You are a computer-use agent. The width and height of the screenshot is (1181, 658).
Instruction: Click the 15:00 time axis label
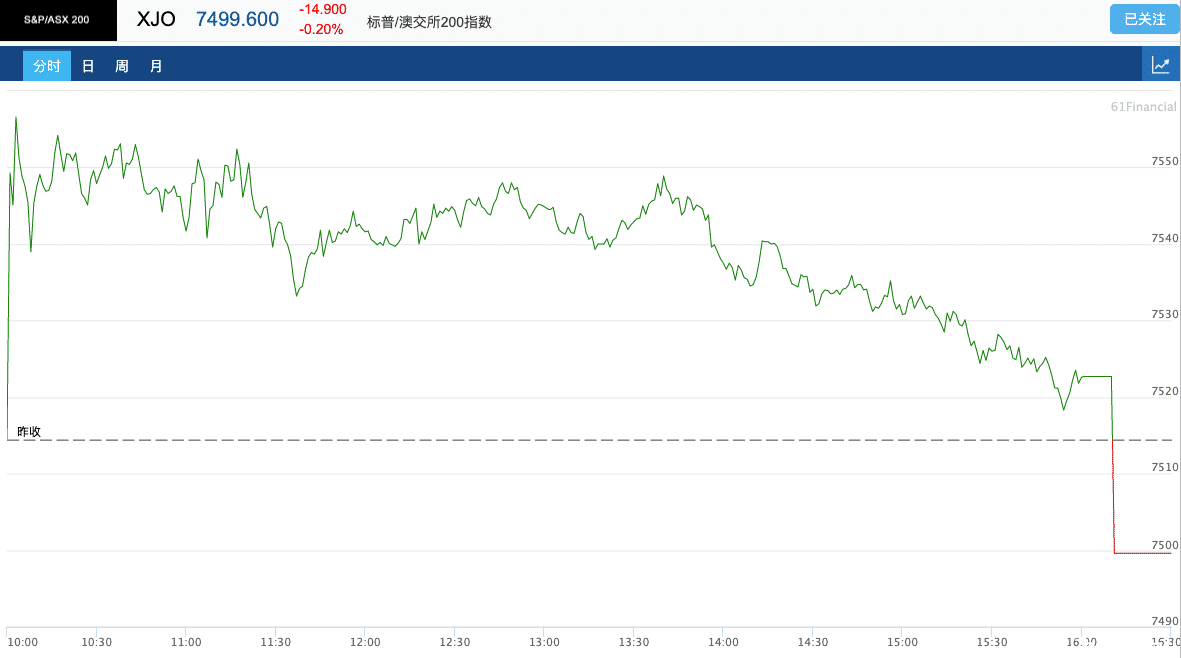tap(902, 642)
